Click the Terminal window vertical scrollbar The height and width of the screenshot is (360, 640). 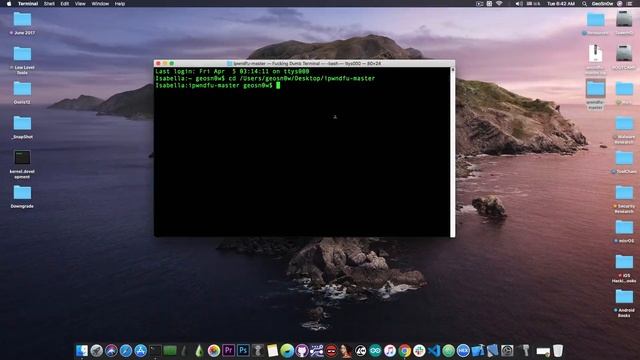tap(452, 152)
